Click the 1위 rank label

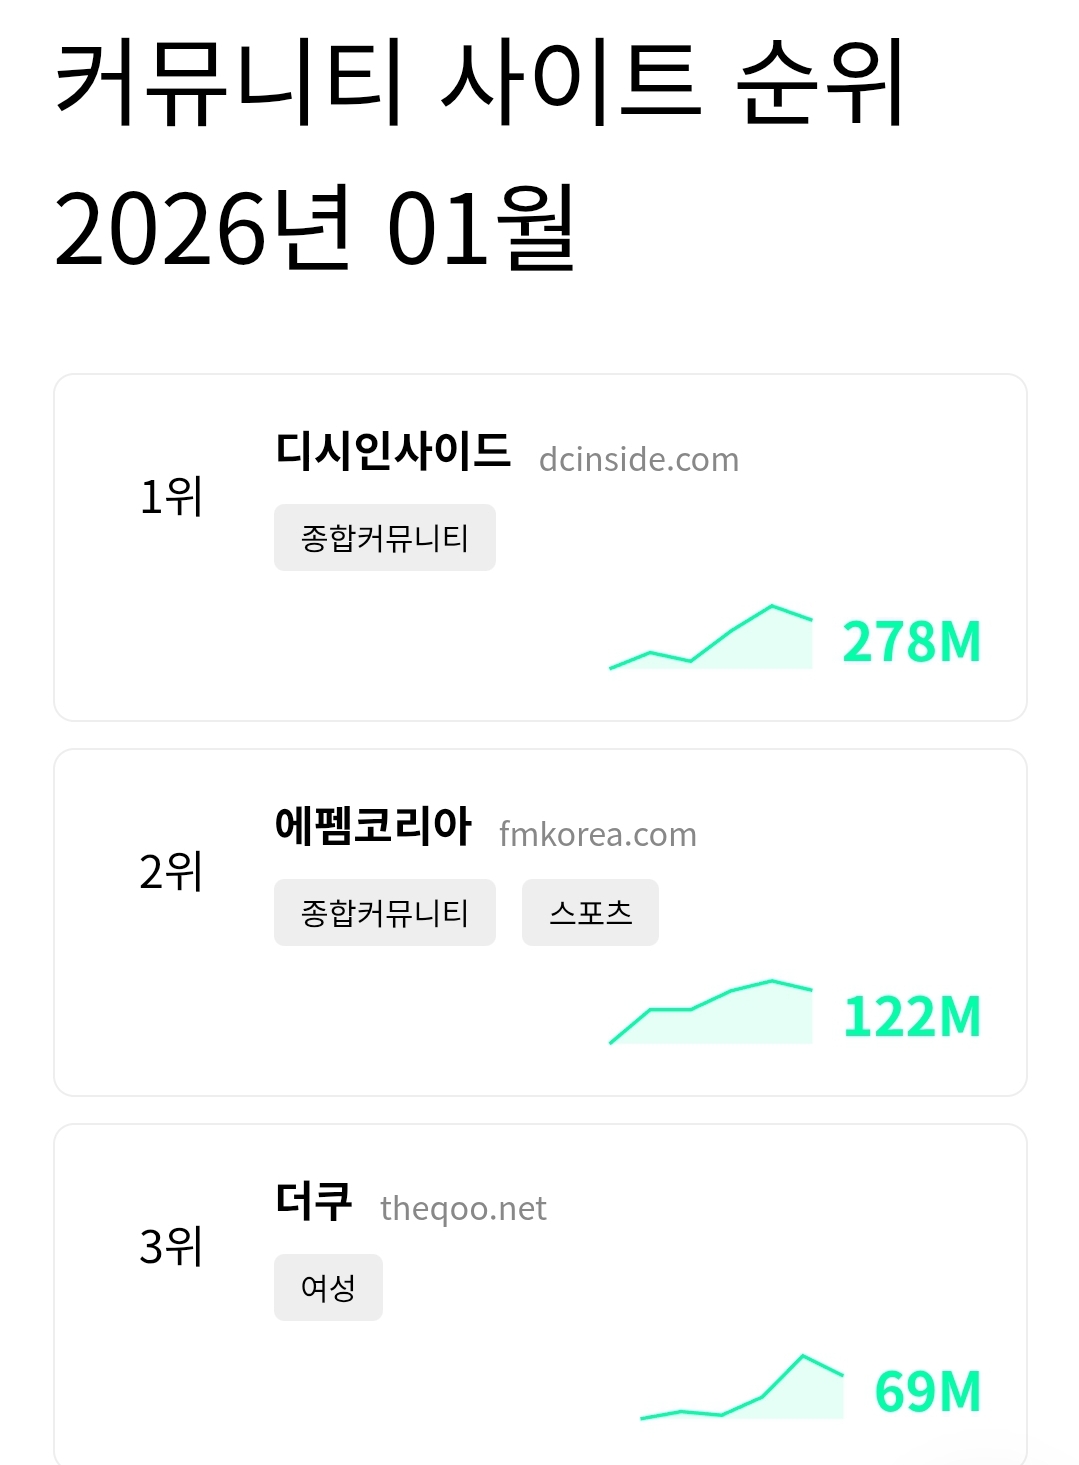tap(171, 497)
